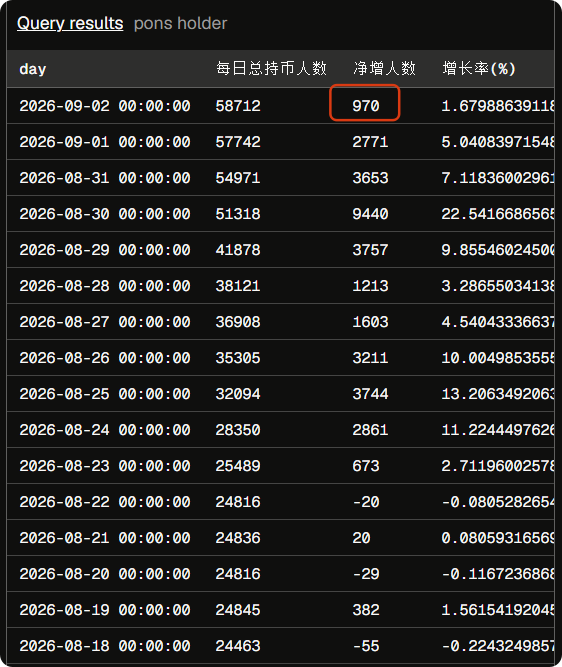Click net increase value 382

[x=365, y=610]
